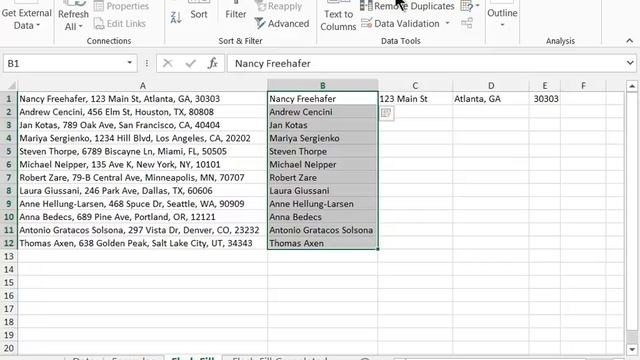The image size is (640, 360).
Task: Click Remove Duplicates button
Action: point(407,6)
